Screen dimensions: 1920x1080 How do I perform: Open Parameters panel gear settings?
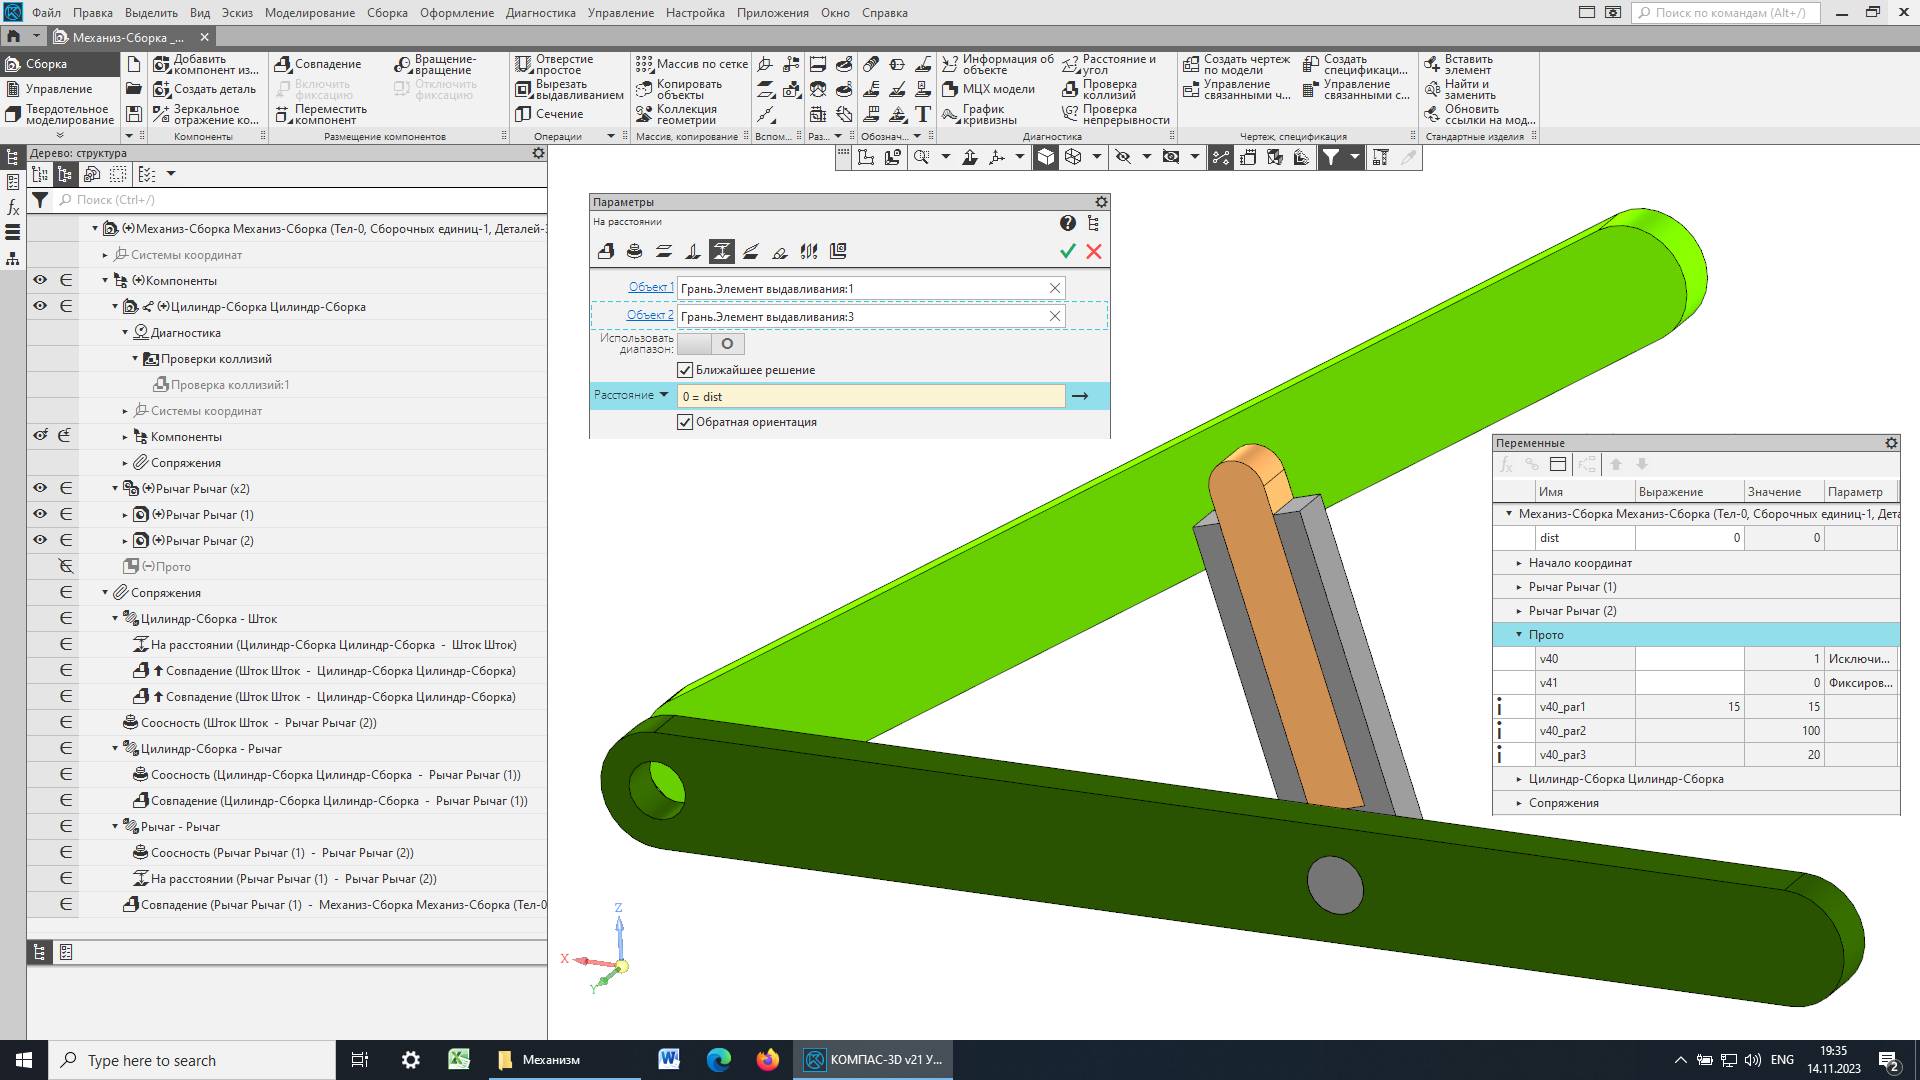click(1101, 202)
